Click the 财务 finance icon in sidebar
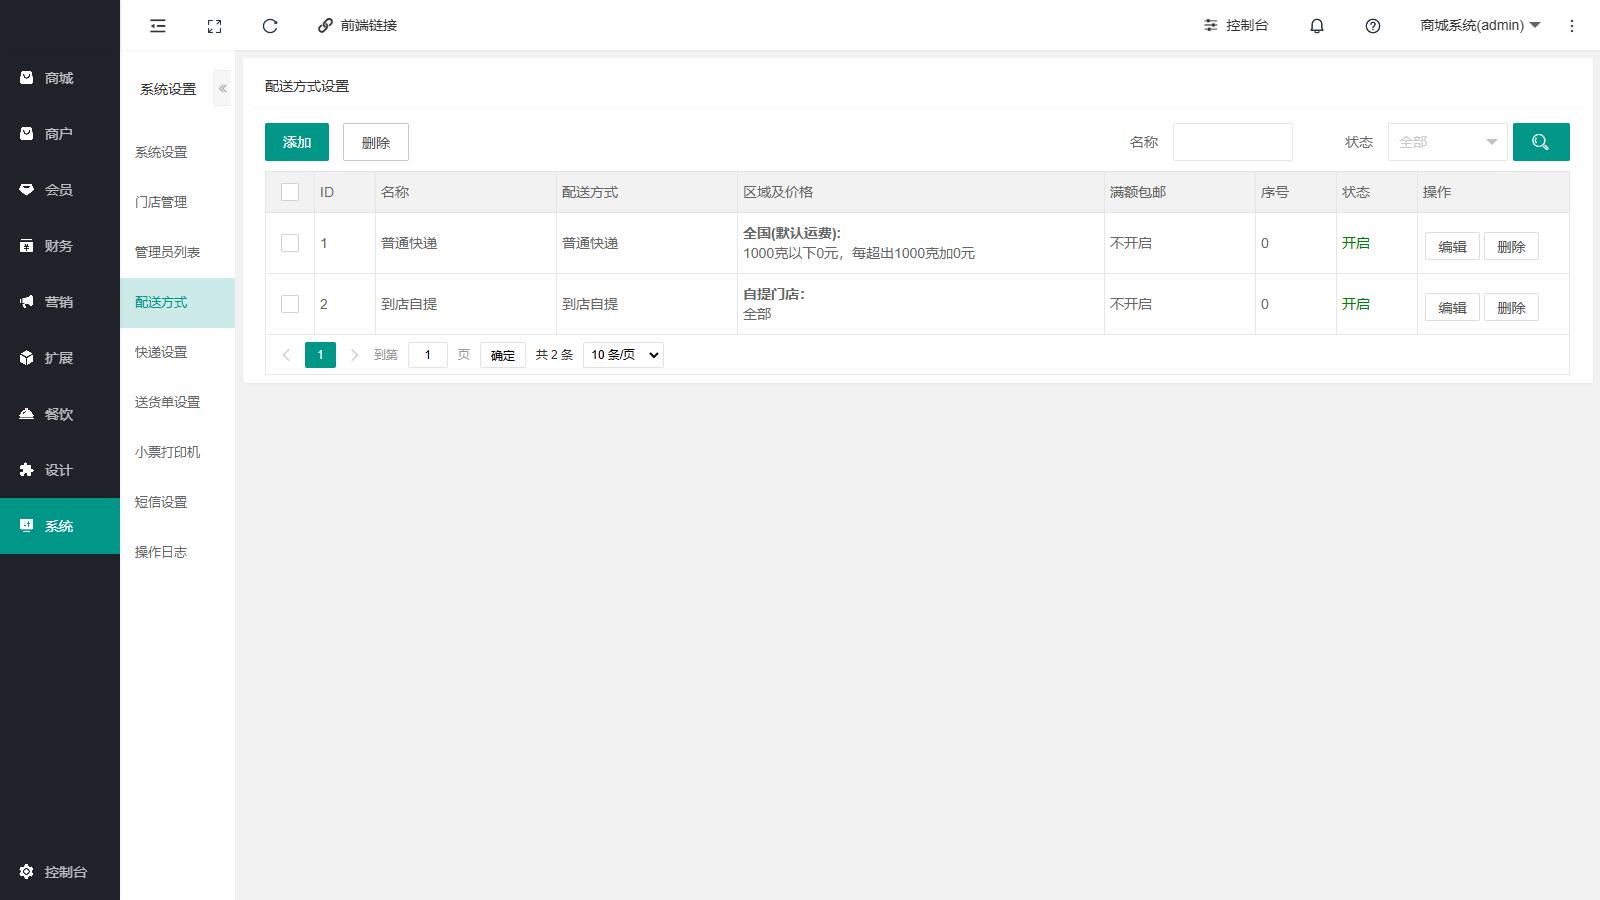Screen dimensions: 1600x900 pos(27,245)
